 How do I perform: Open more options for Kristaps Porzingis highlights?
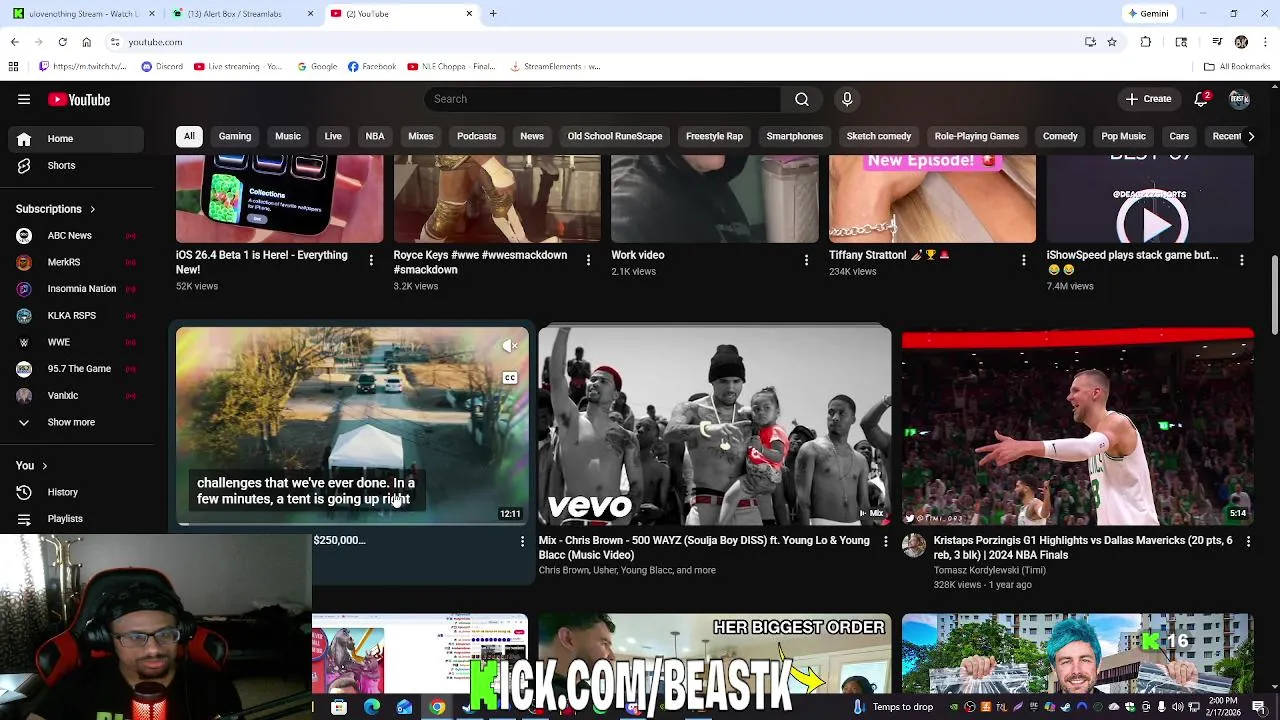point(1248,541)
